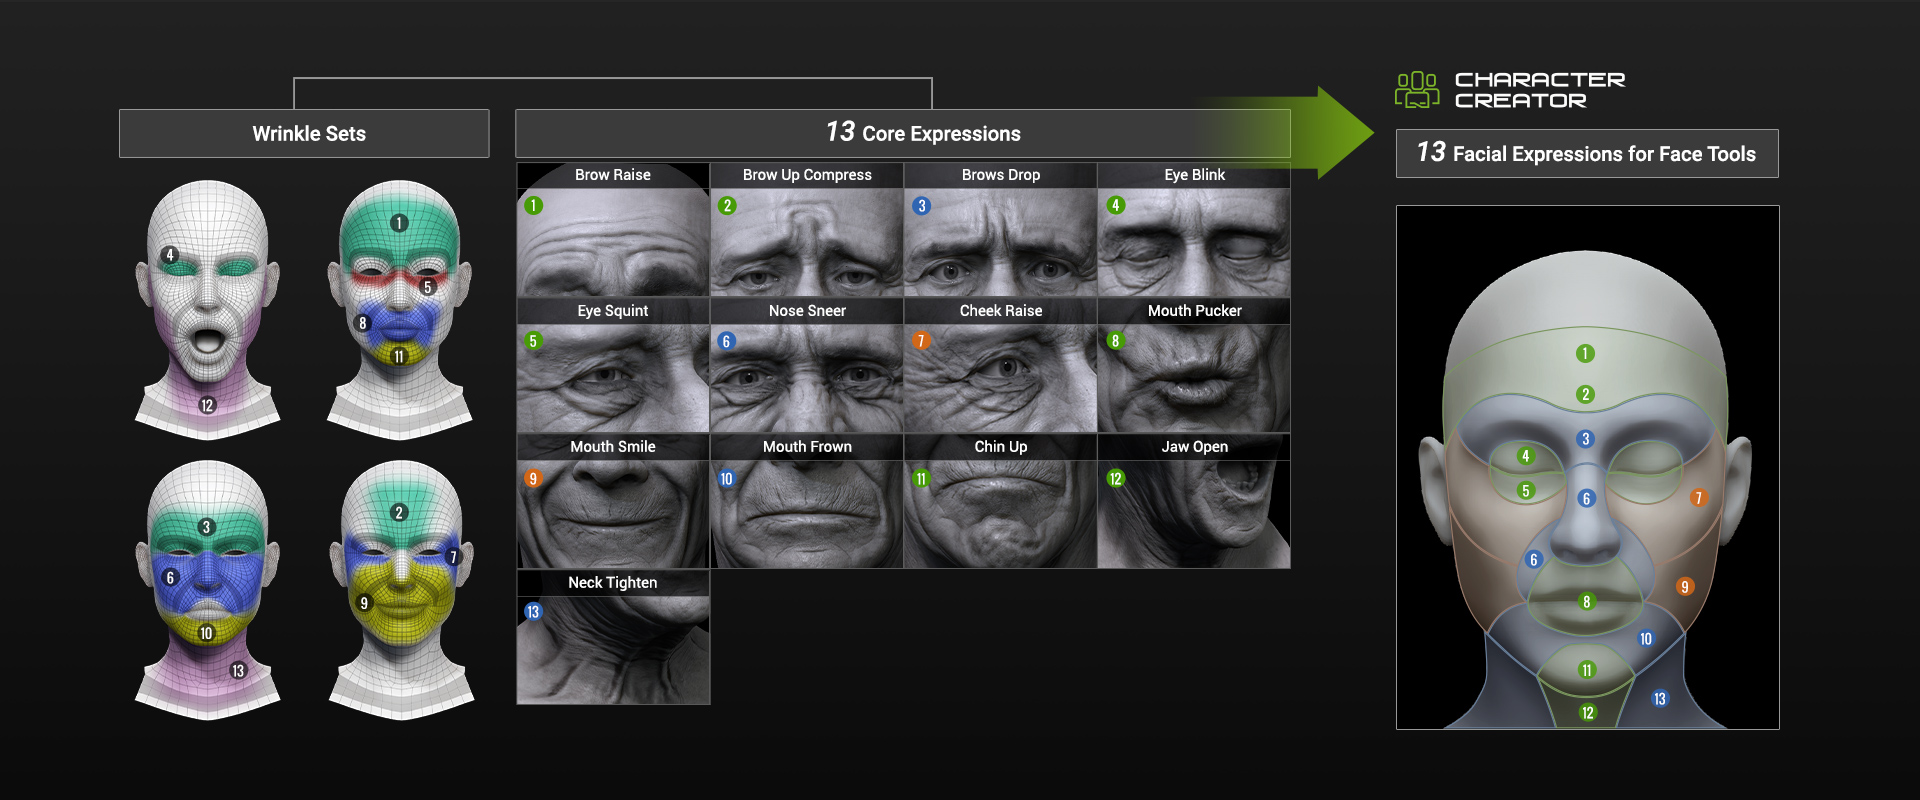Select blue badge 13 on Neck Tighten image
Screen dimensions: 1920x800
click(533, 612)
